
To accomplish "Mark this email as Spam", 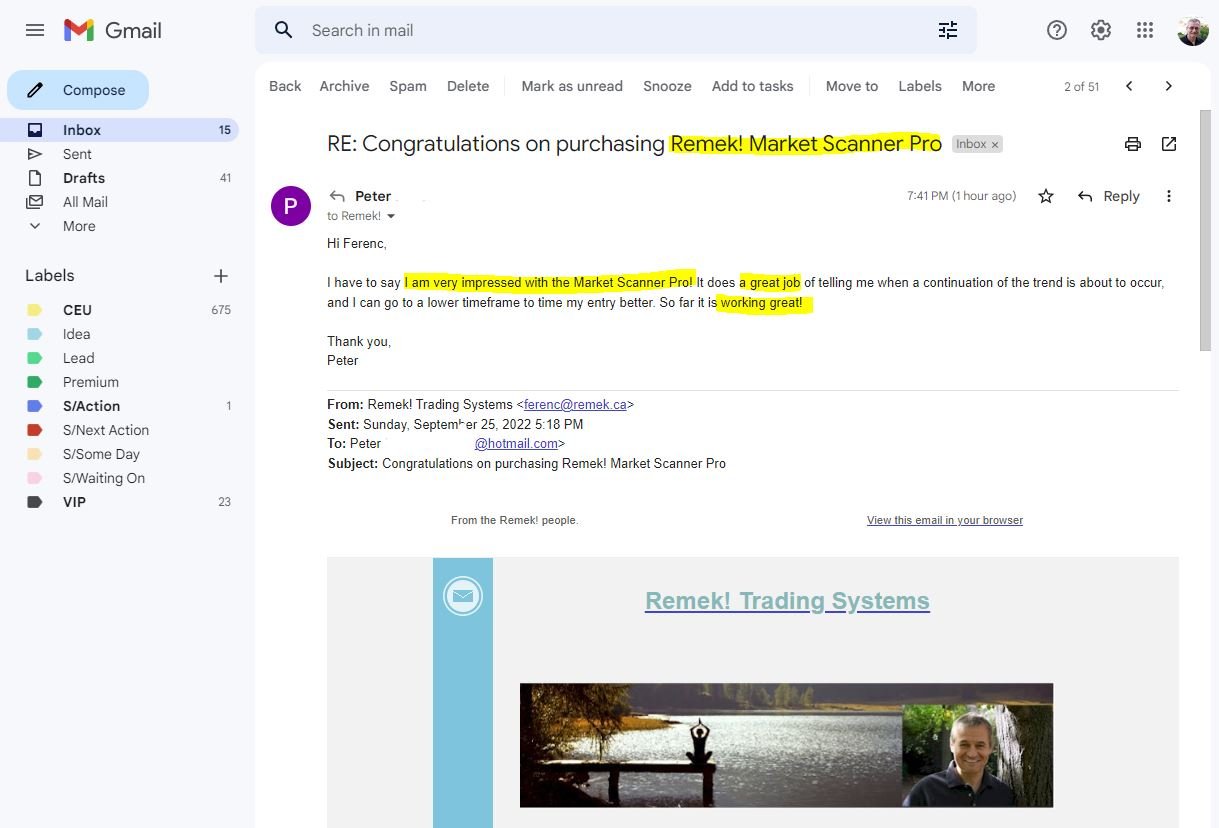I will 408,86.
